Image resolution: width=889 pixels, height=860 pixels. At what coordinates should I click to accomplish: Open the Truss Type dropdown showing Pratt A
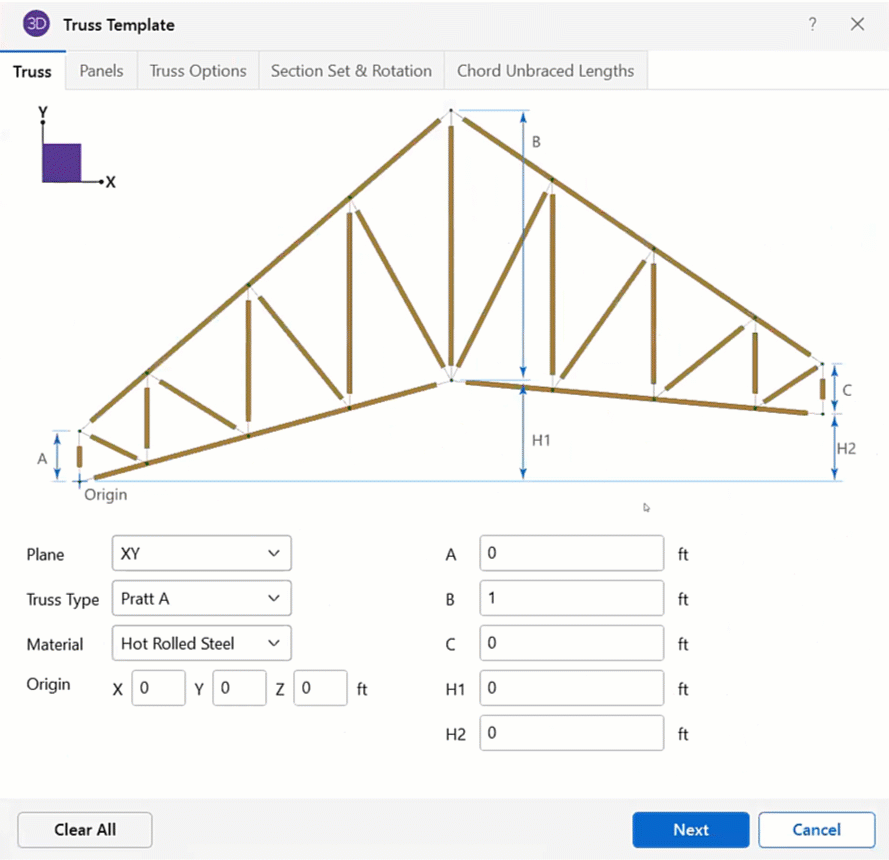[201, 598]
